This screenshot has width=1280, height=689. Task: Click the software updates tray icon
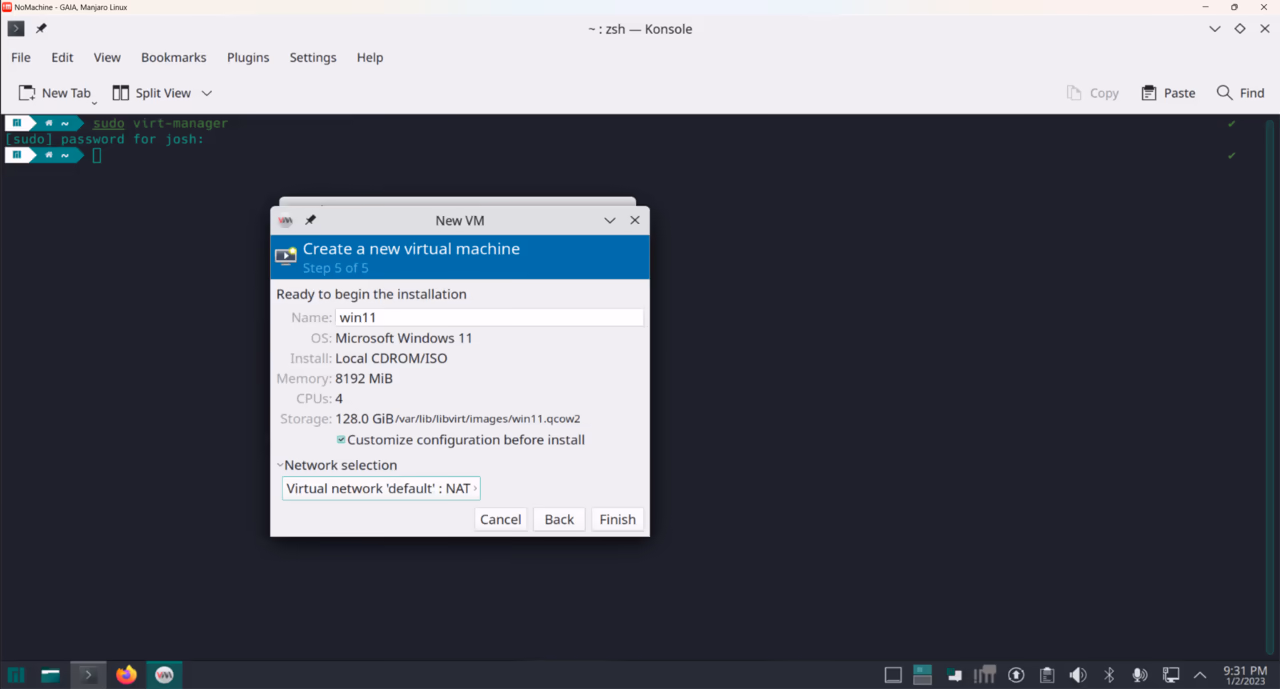1016,674
